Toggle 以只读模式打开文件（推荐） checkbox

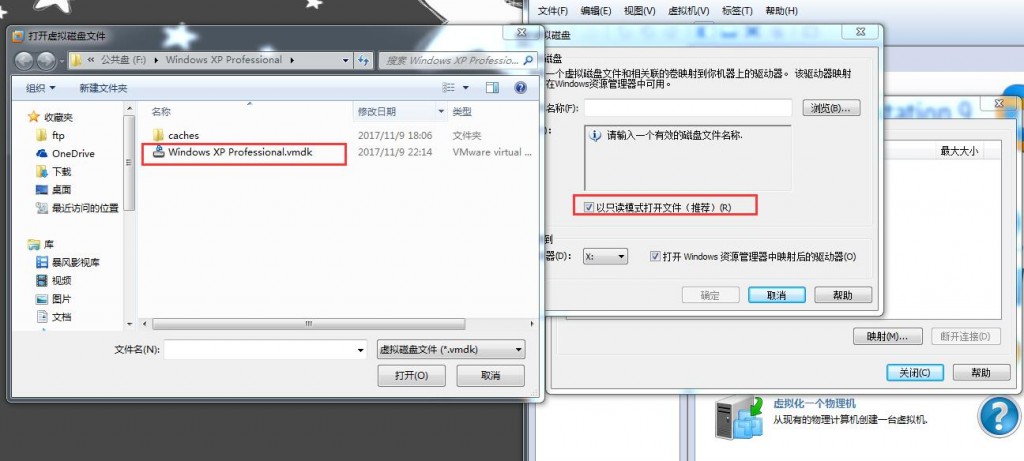(x=589, y=208)
